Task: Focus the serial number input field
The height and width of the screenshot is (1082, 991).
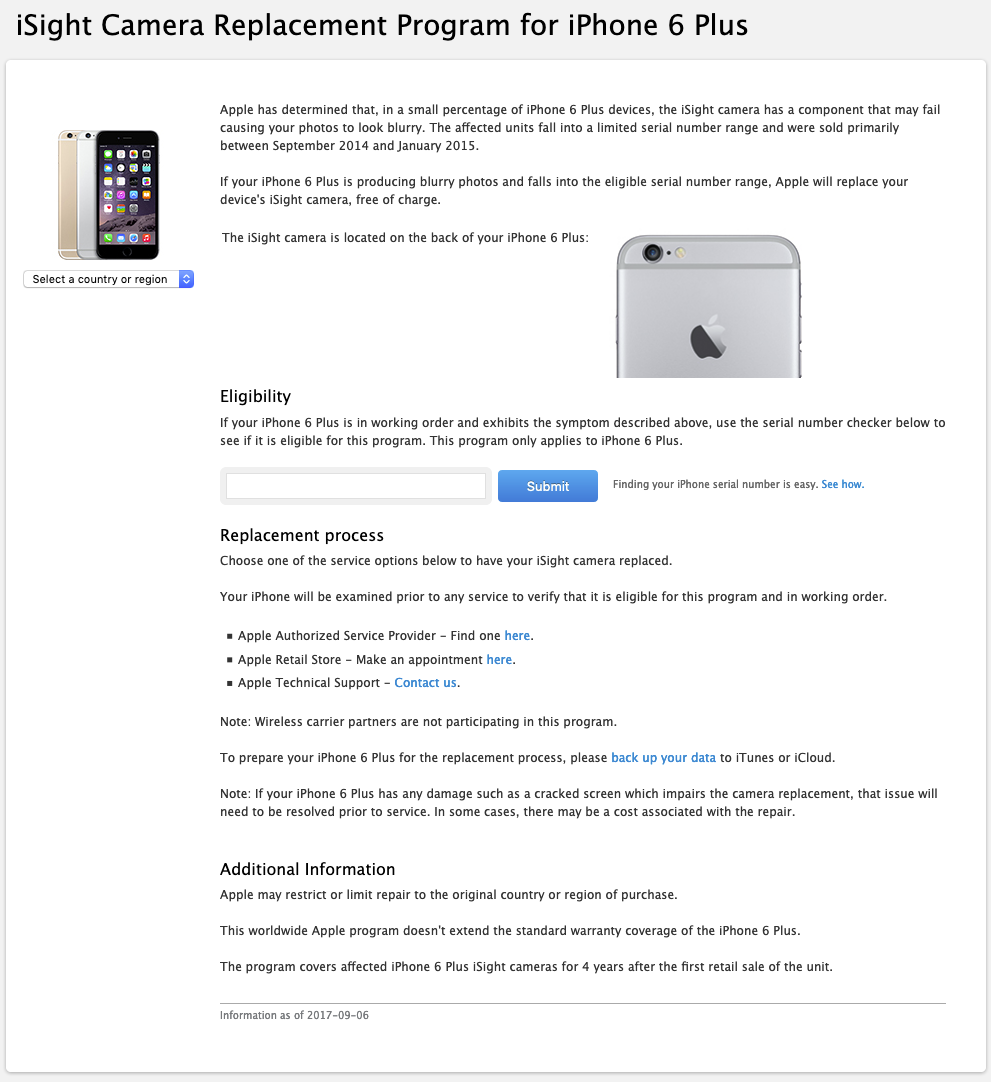Action: coord(356,486)
